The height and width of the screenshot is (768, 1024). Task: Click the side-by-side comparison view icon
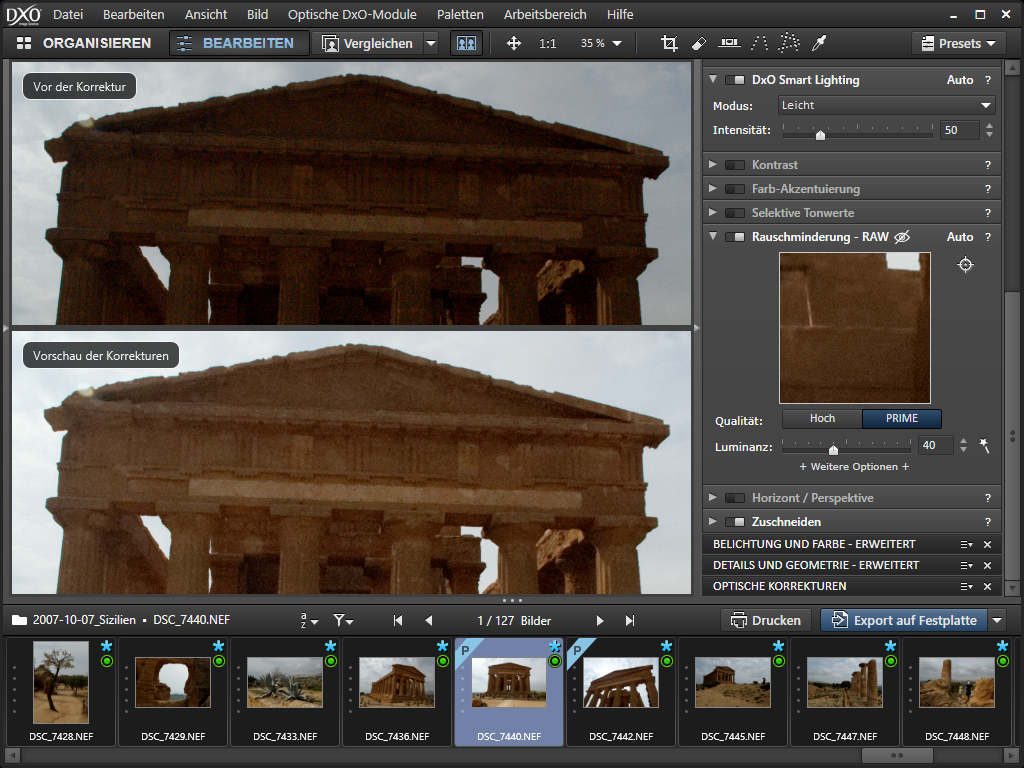click(x=466, y=44)
